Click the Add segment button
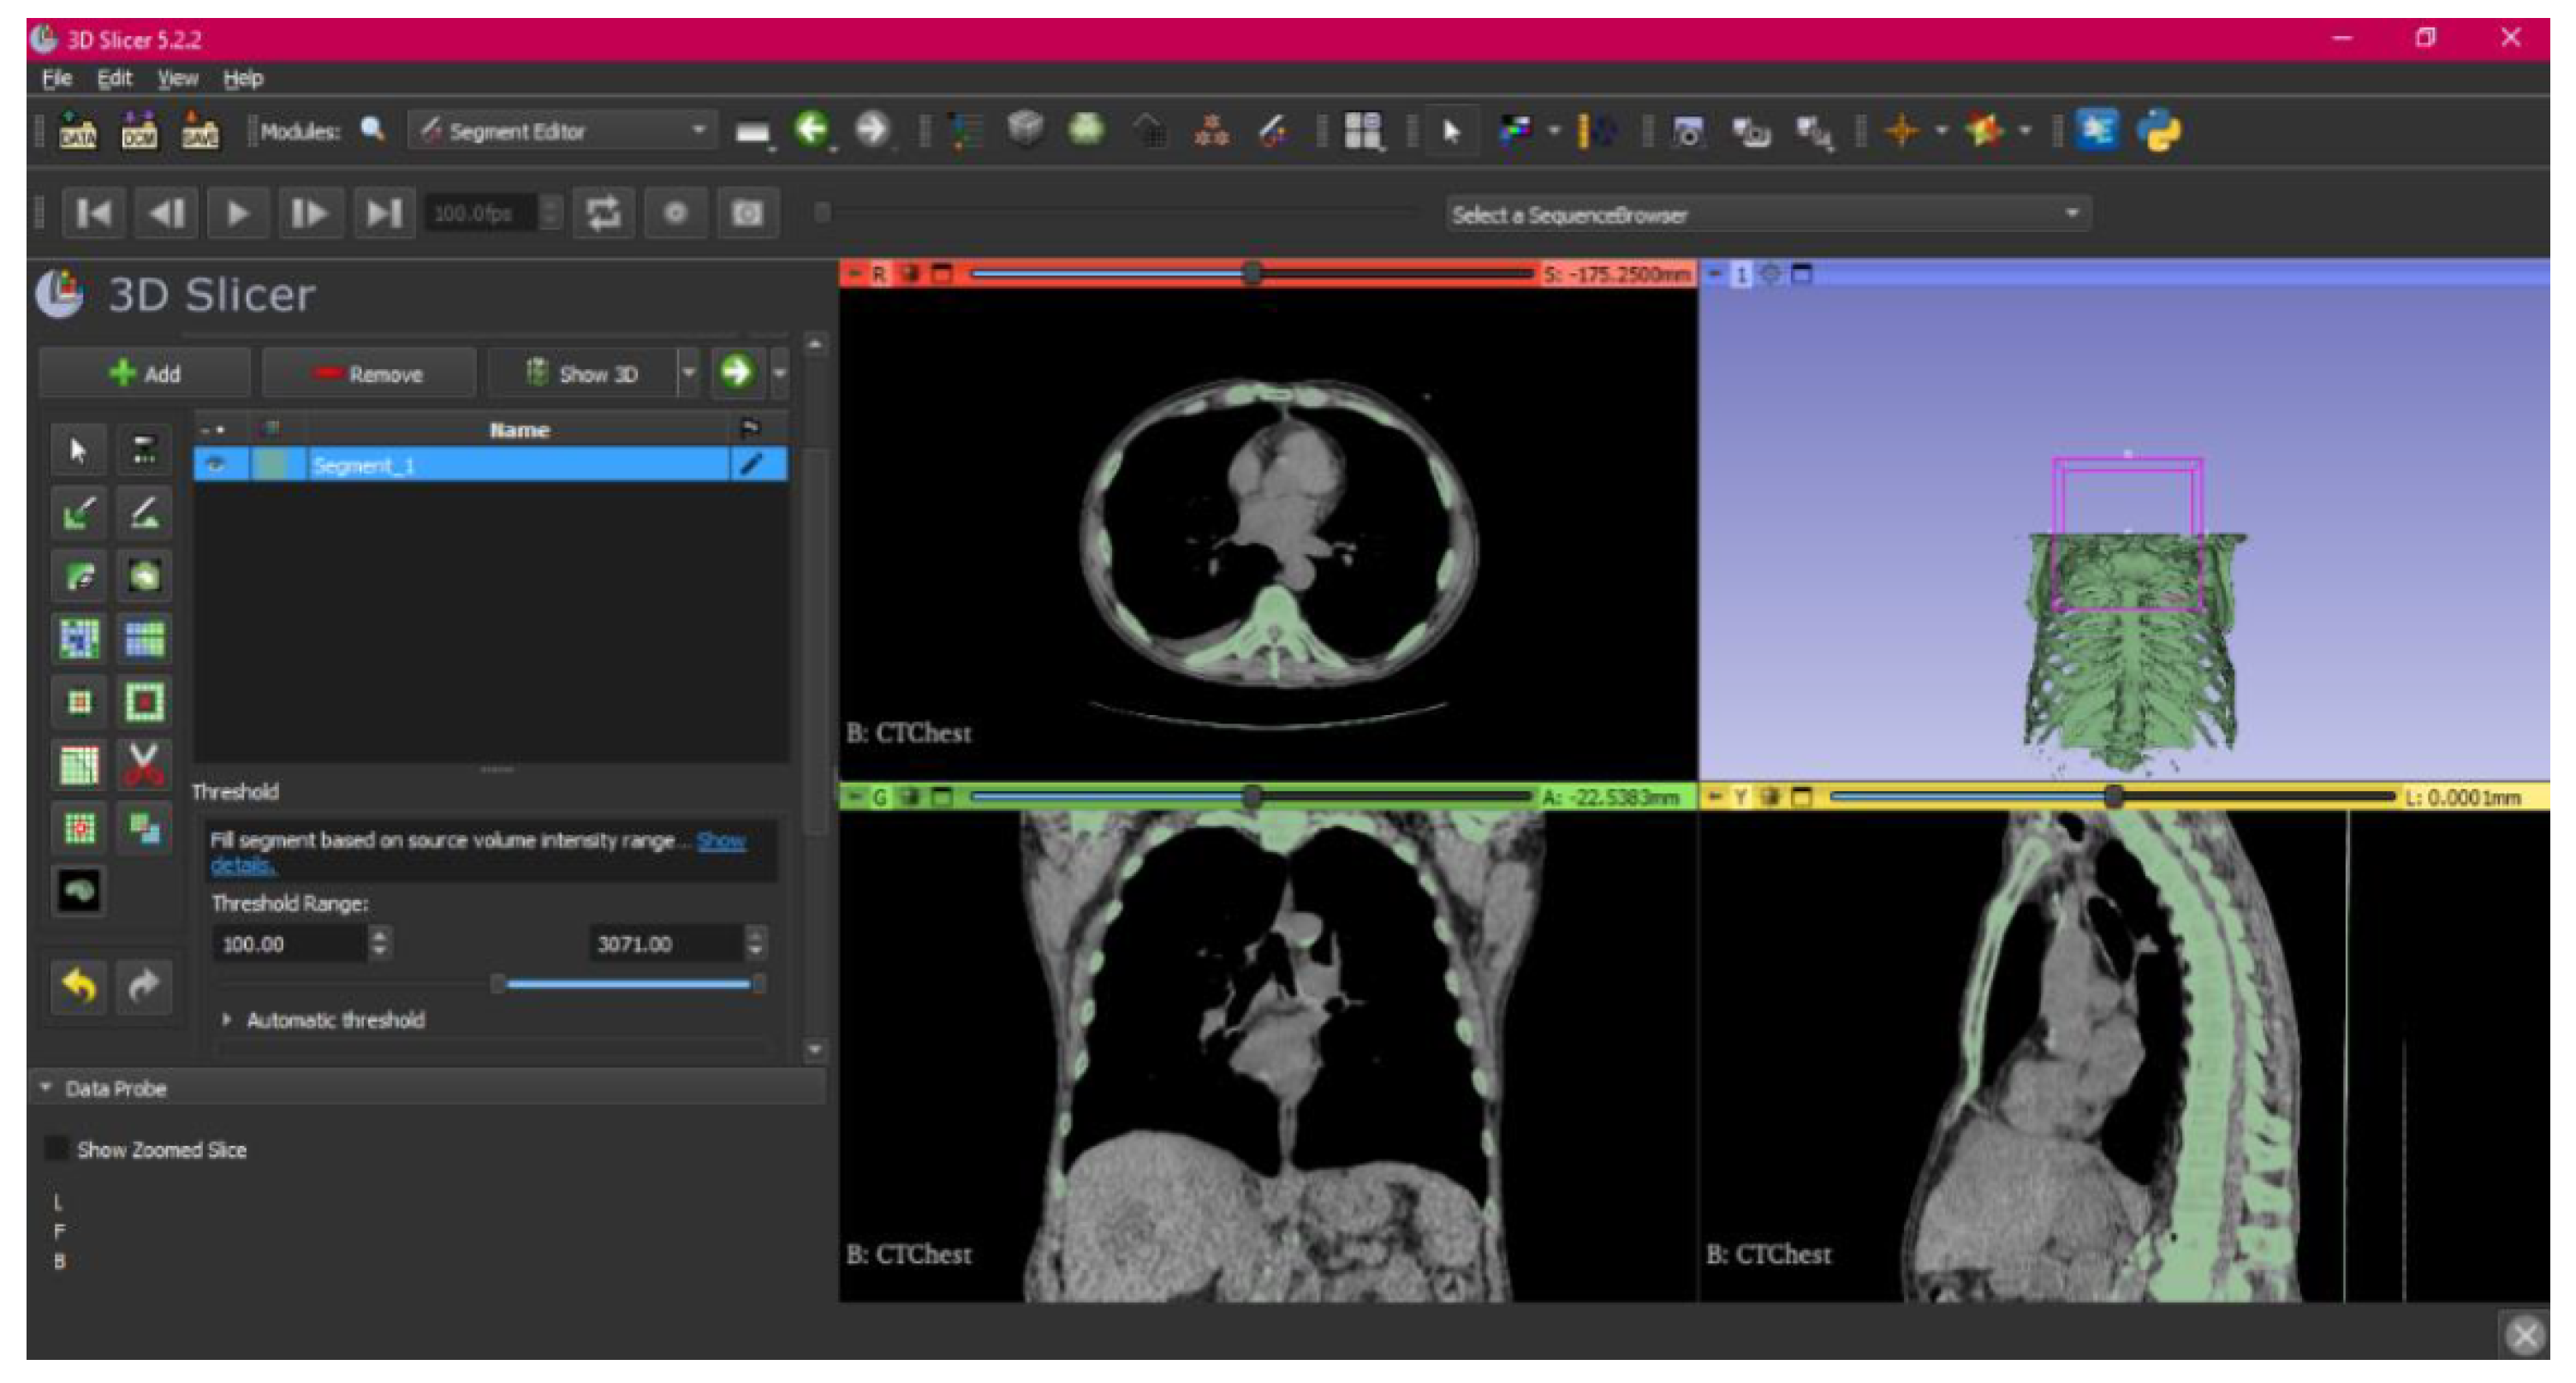 tap(145, 374)
